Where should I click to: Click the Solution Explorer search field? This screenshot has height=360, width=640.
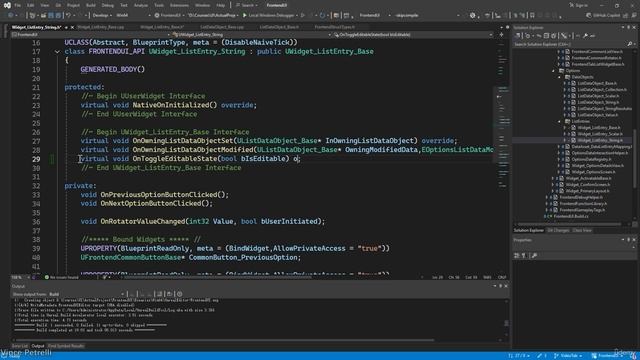(x=570, y=44)
